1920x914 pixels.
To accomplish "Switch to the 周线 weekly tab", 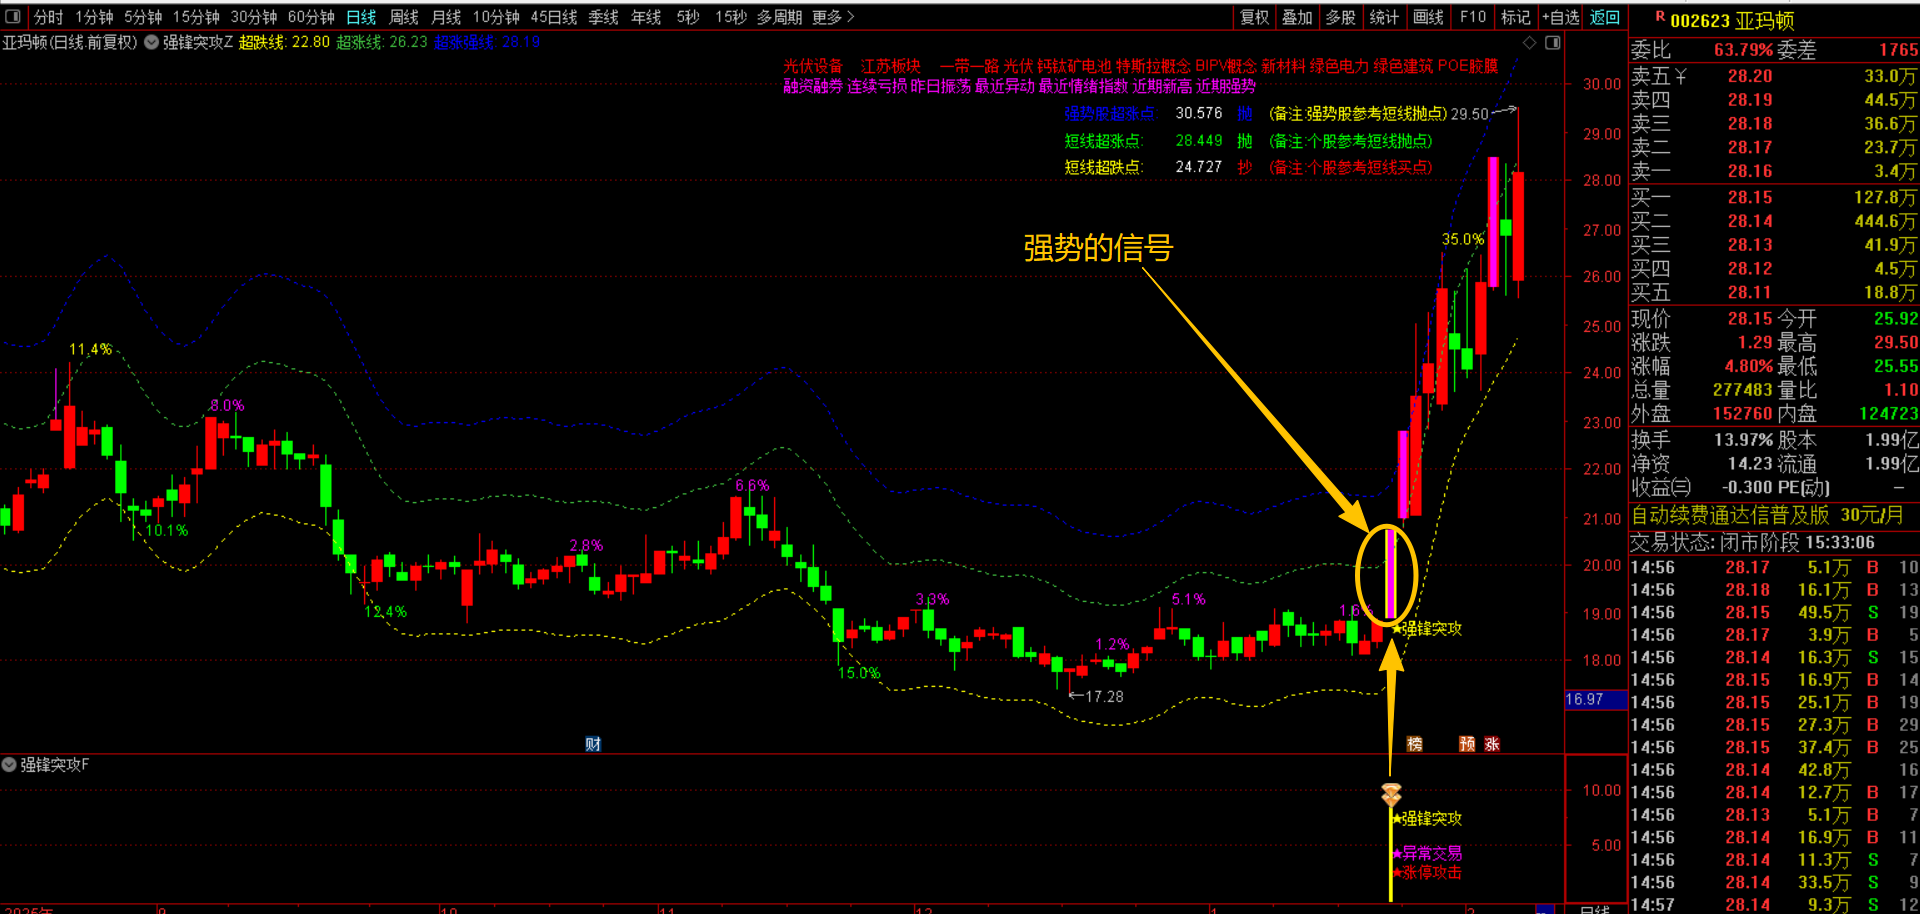I will pos(404,17).
